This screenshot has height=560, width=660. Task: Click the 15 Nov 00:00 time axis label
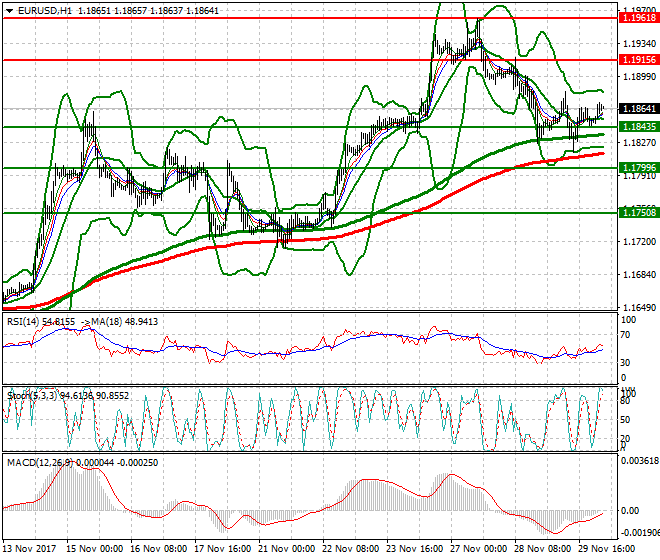click(95, 549)
